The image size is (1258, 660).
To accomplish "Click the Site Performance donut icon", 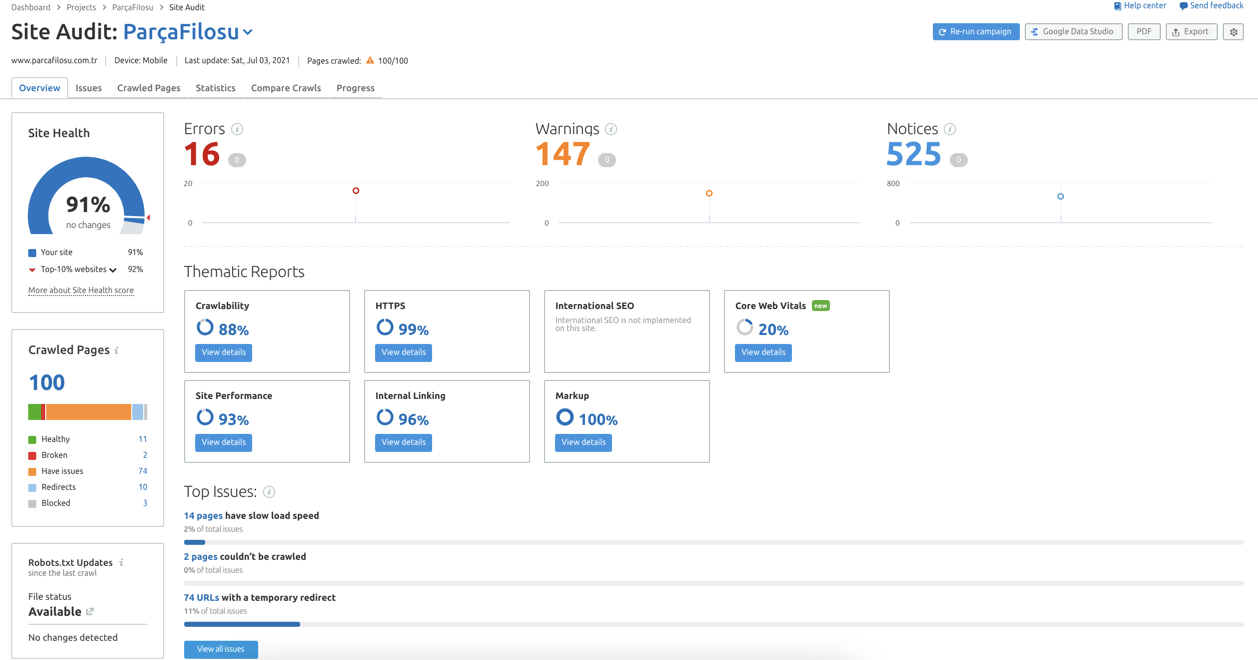I will [205, 418].
